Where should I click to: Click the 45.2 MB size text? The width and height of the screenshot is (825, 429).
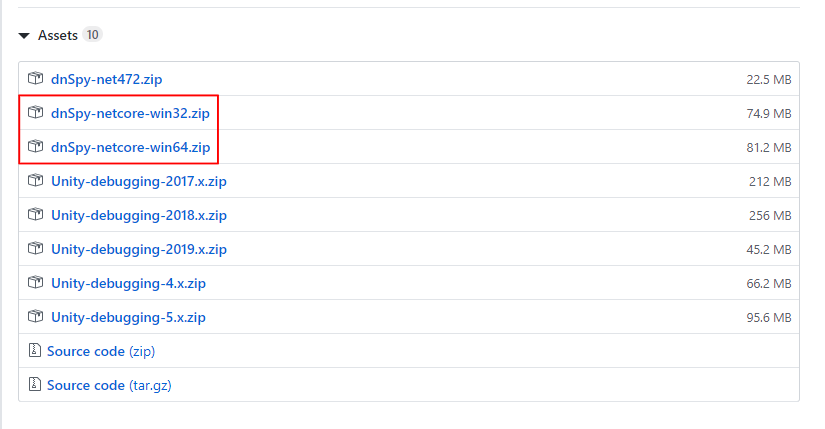pyautogui.click(x=769, y=250)
